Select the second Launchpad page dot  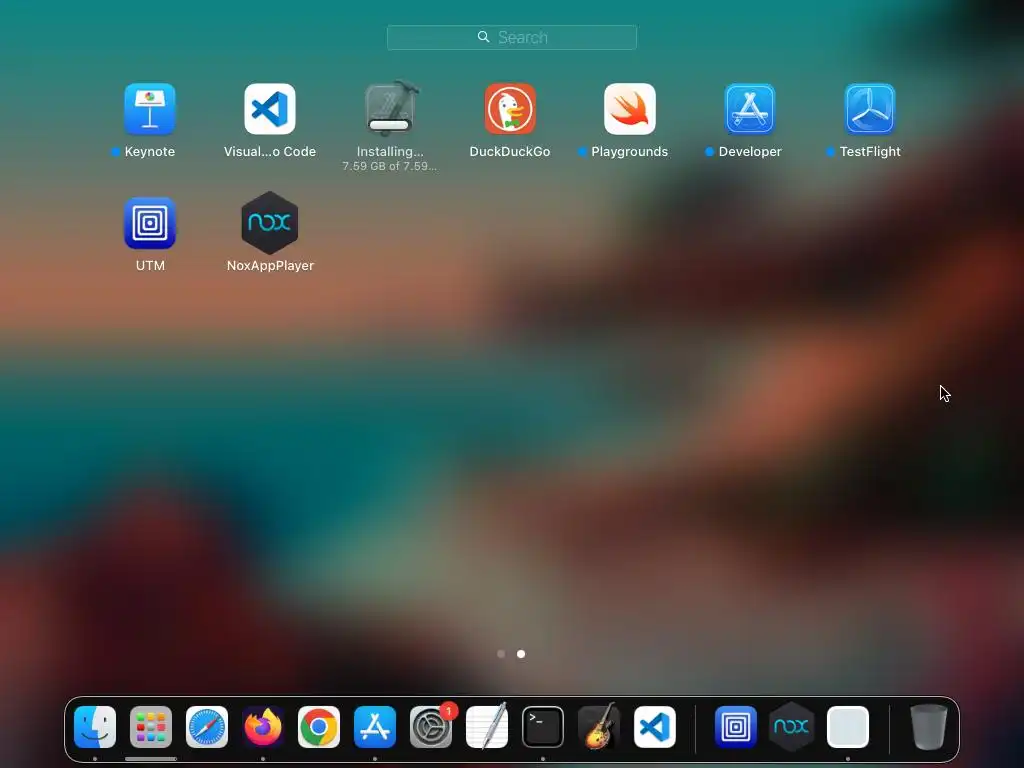(521, 654)
